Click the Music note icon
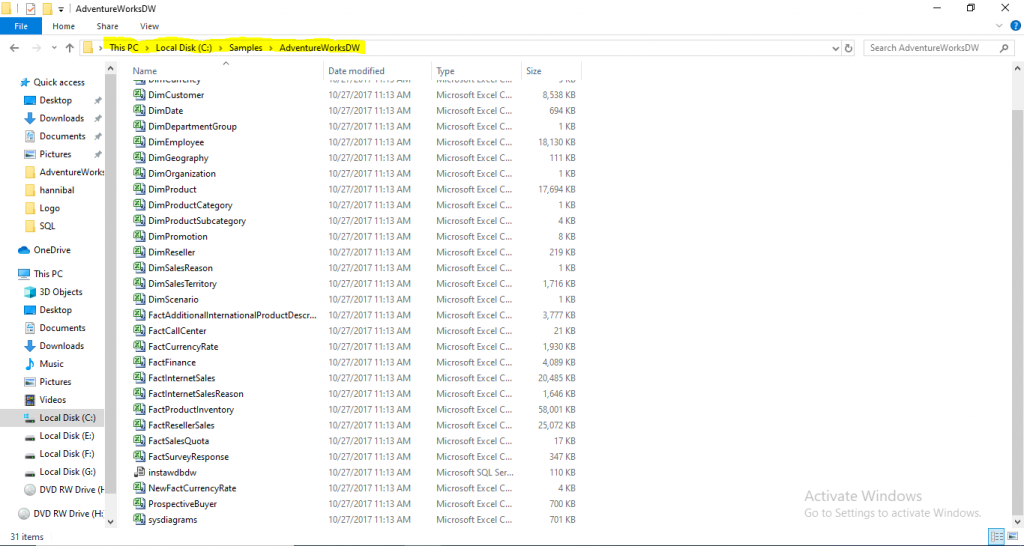Viewport: 1024px width, 546px height. 29,364
